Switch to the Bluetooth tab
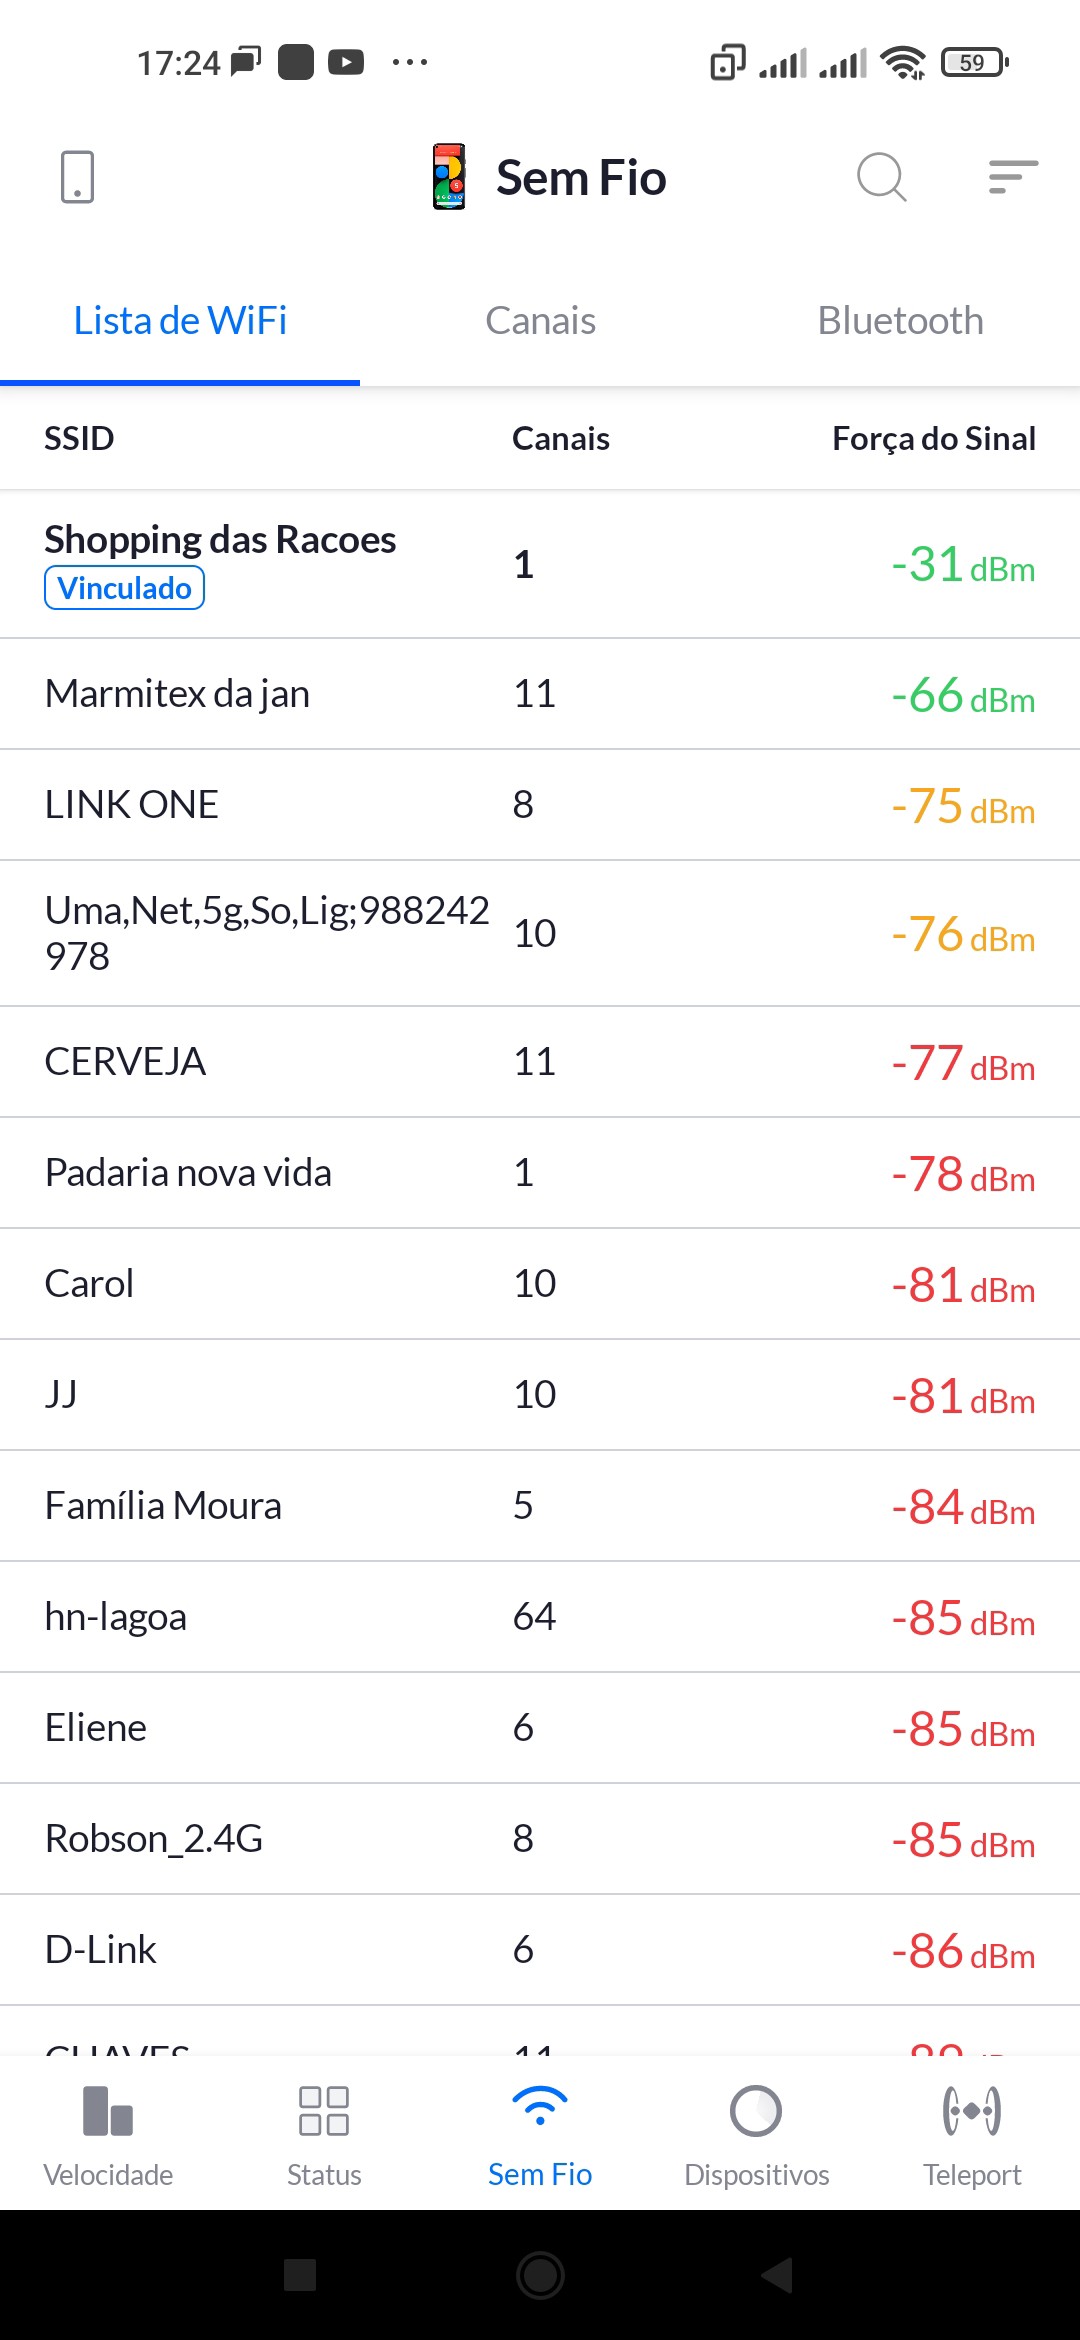Screen dimensions: 1080x2340 (x=900, y=321)
